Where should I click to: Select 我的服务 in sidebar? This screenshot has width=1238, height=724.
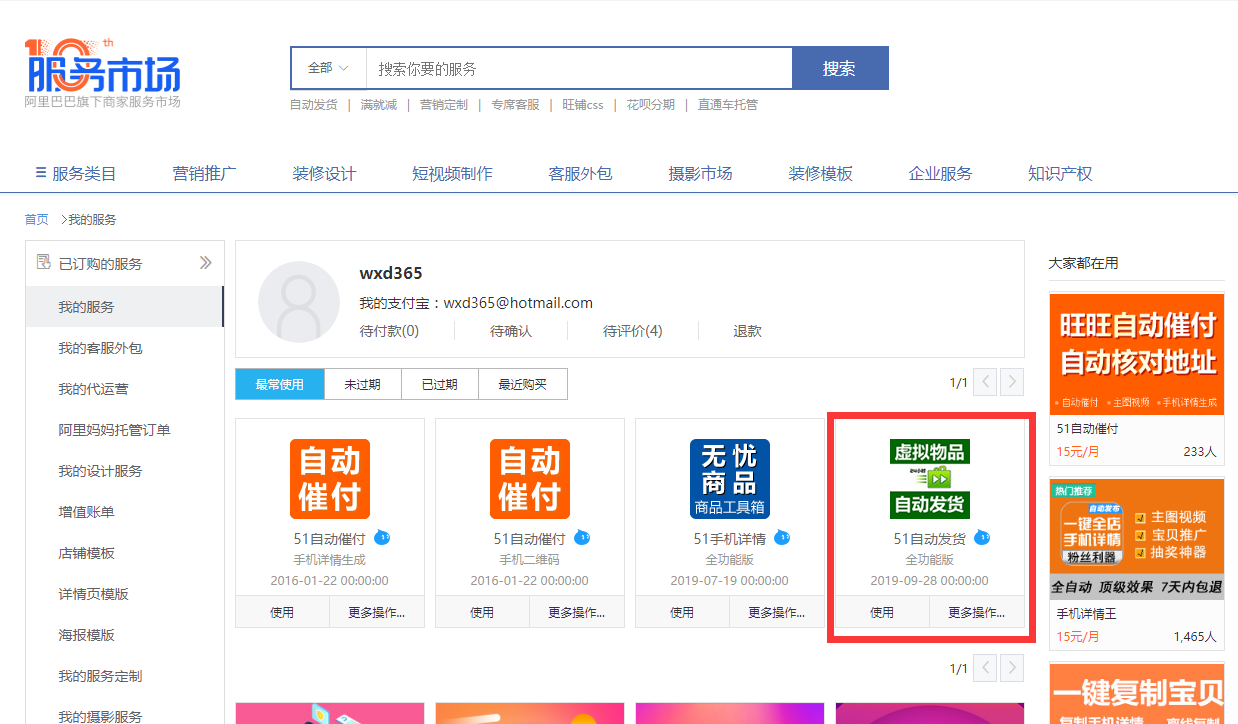coord(124,307)
